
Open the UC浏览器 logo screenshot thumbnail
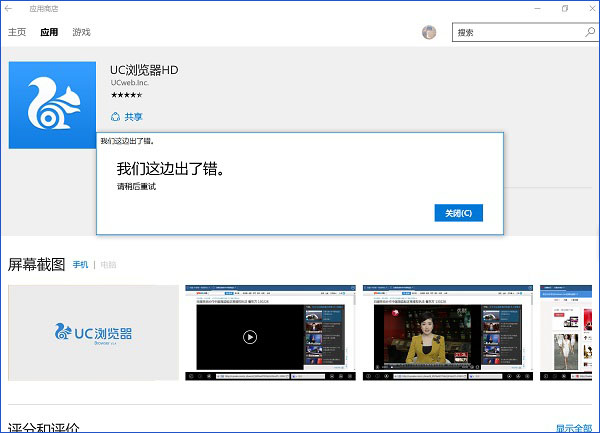93,332
